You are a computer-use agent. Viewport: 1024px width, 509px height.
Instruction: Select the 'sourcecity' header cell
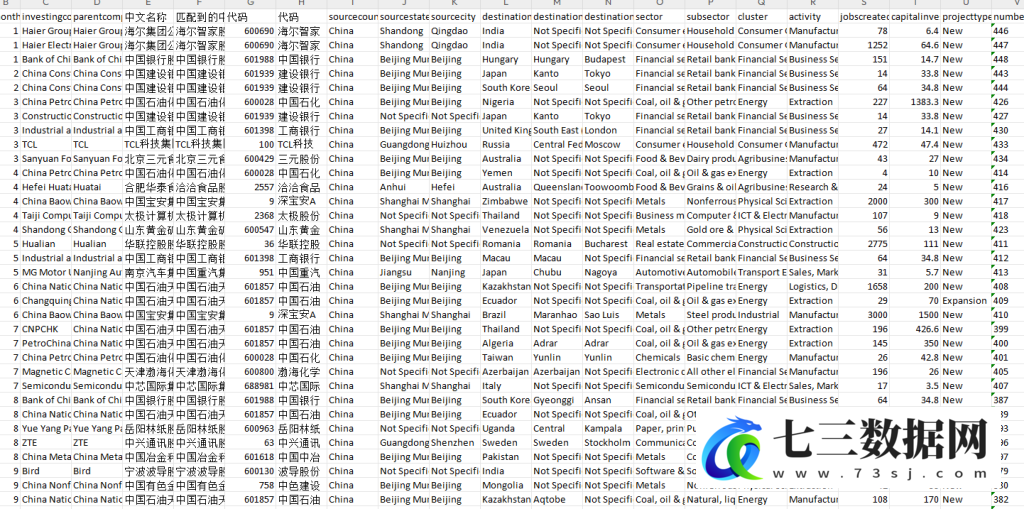click(455, 16)
